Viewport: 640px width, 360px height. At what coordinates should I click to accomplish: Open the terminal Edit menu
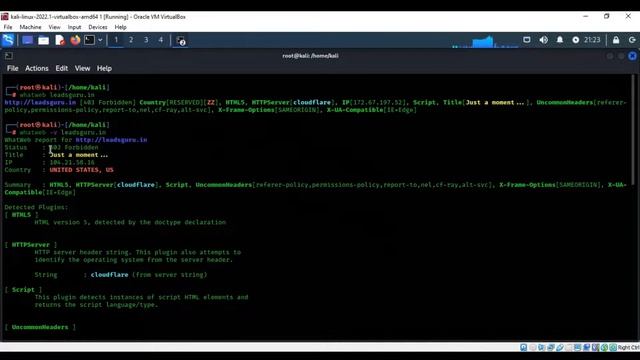coord(62,69)
